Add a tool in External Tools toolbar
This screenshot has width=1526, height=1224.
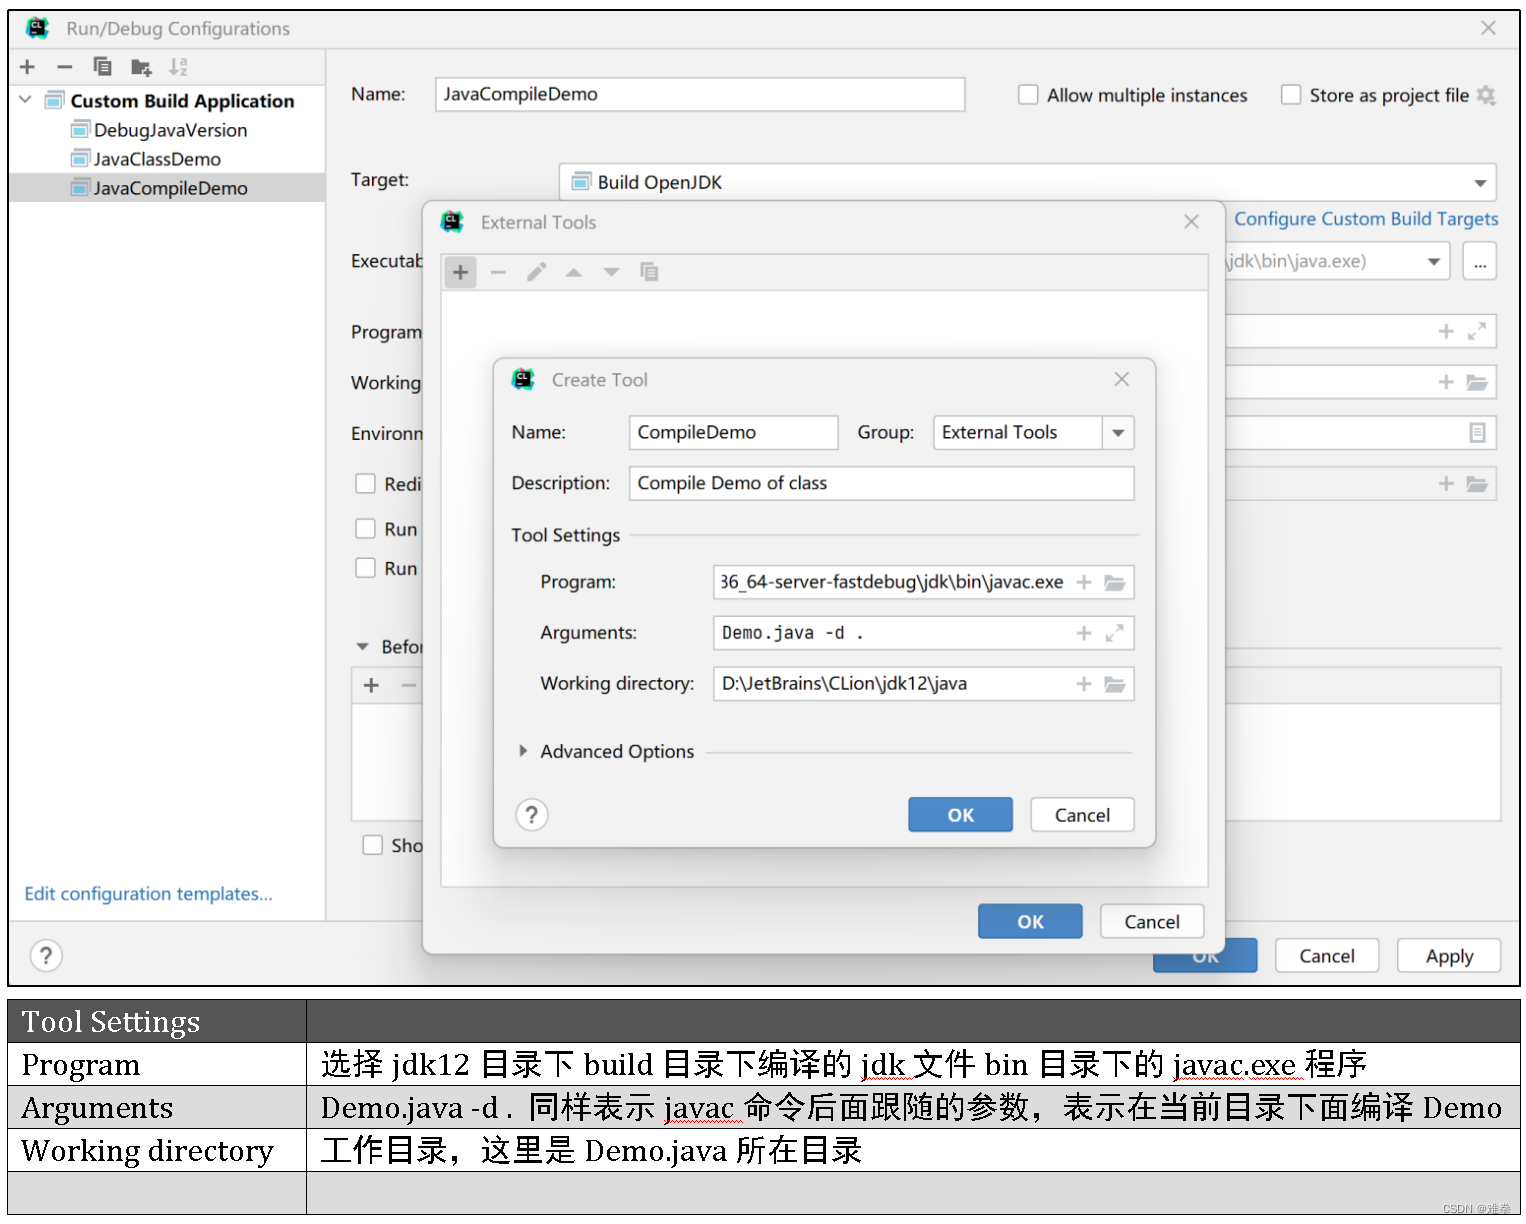(460, 272)
